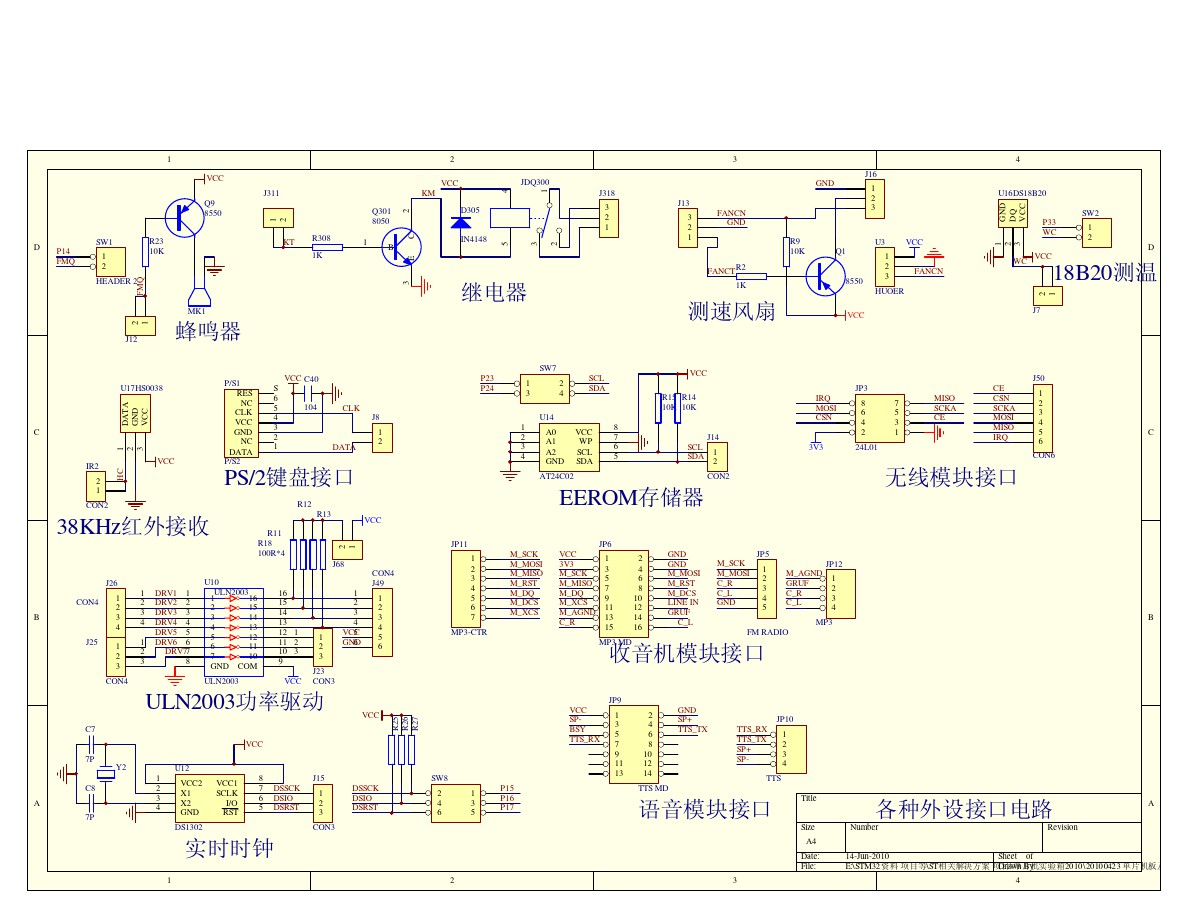Select the JP9 fourteen-pin header

633,744
